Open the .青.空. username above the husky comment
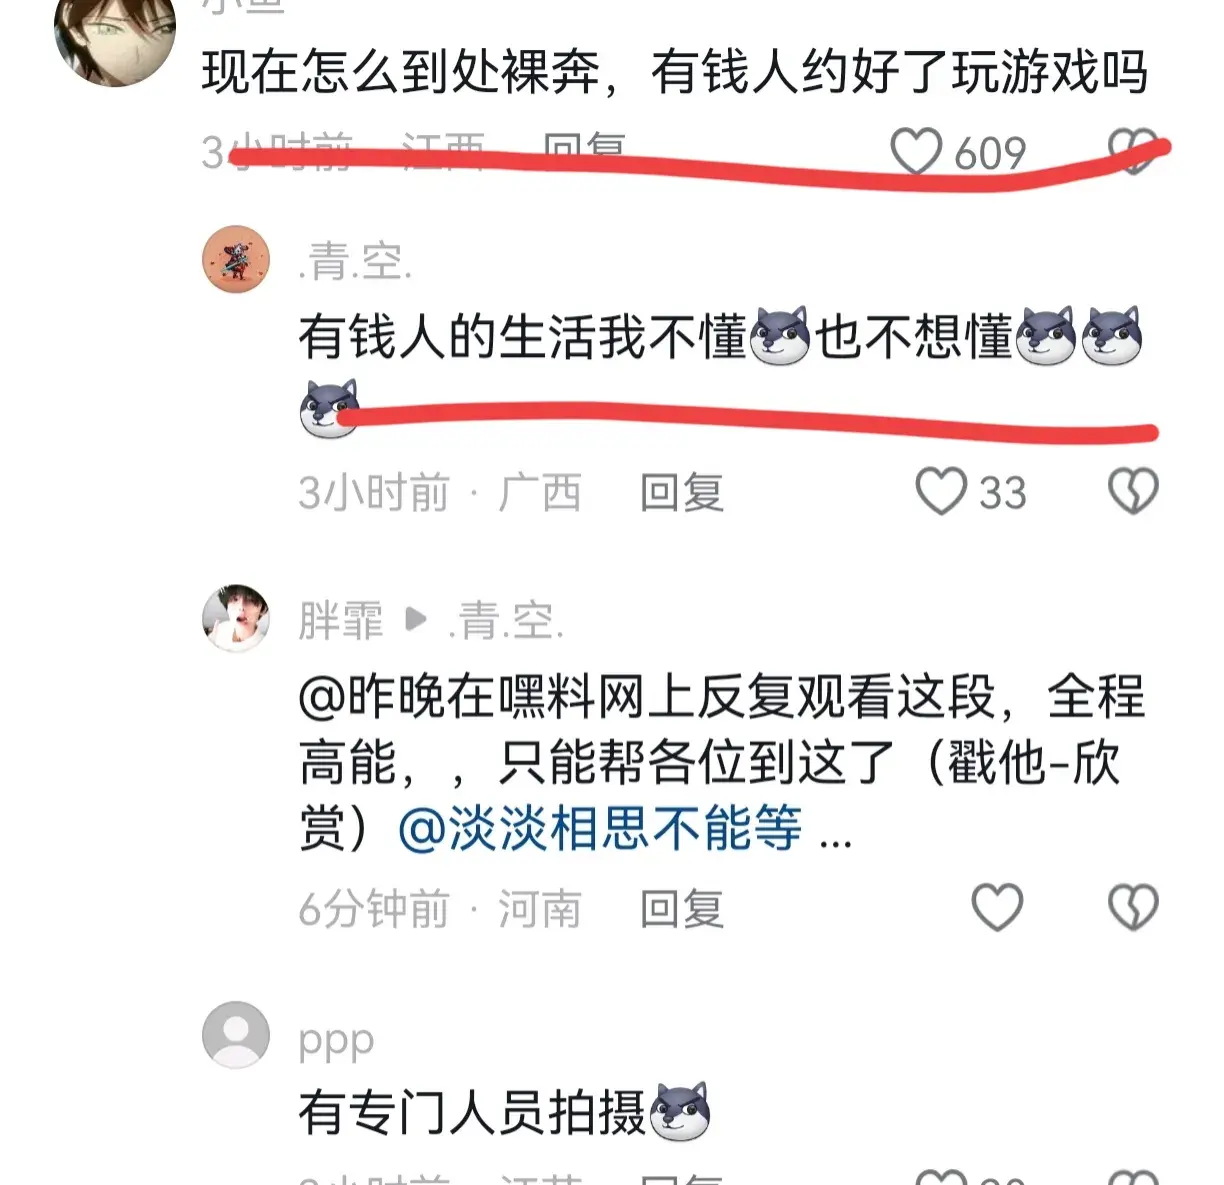Image resolution: width=1224 pixels, height=1185 pixels. (x=355, y=262)
